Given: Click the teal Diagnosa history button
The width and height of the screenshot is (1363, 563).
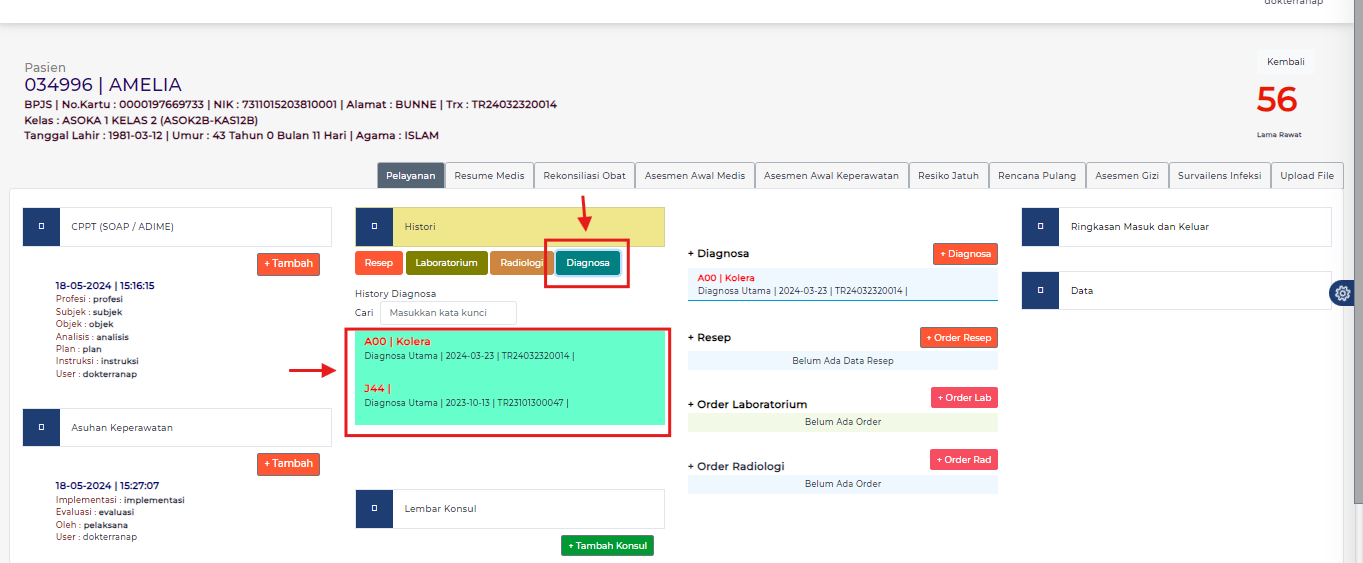Looking at the screenshot, I should 587,263.
